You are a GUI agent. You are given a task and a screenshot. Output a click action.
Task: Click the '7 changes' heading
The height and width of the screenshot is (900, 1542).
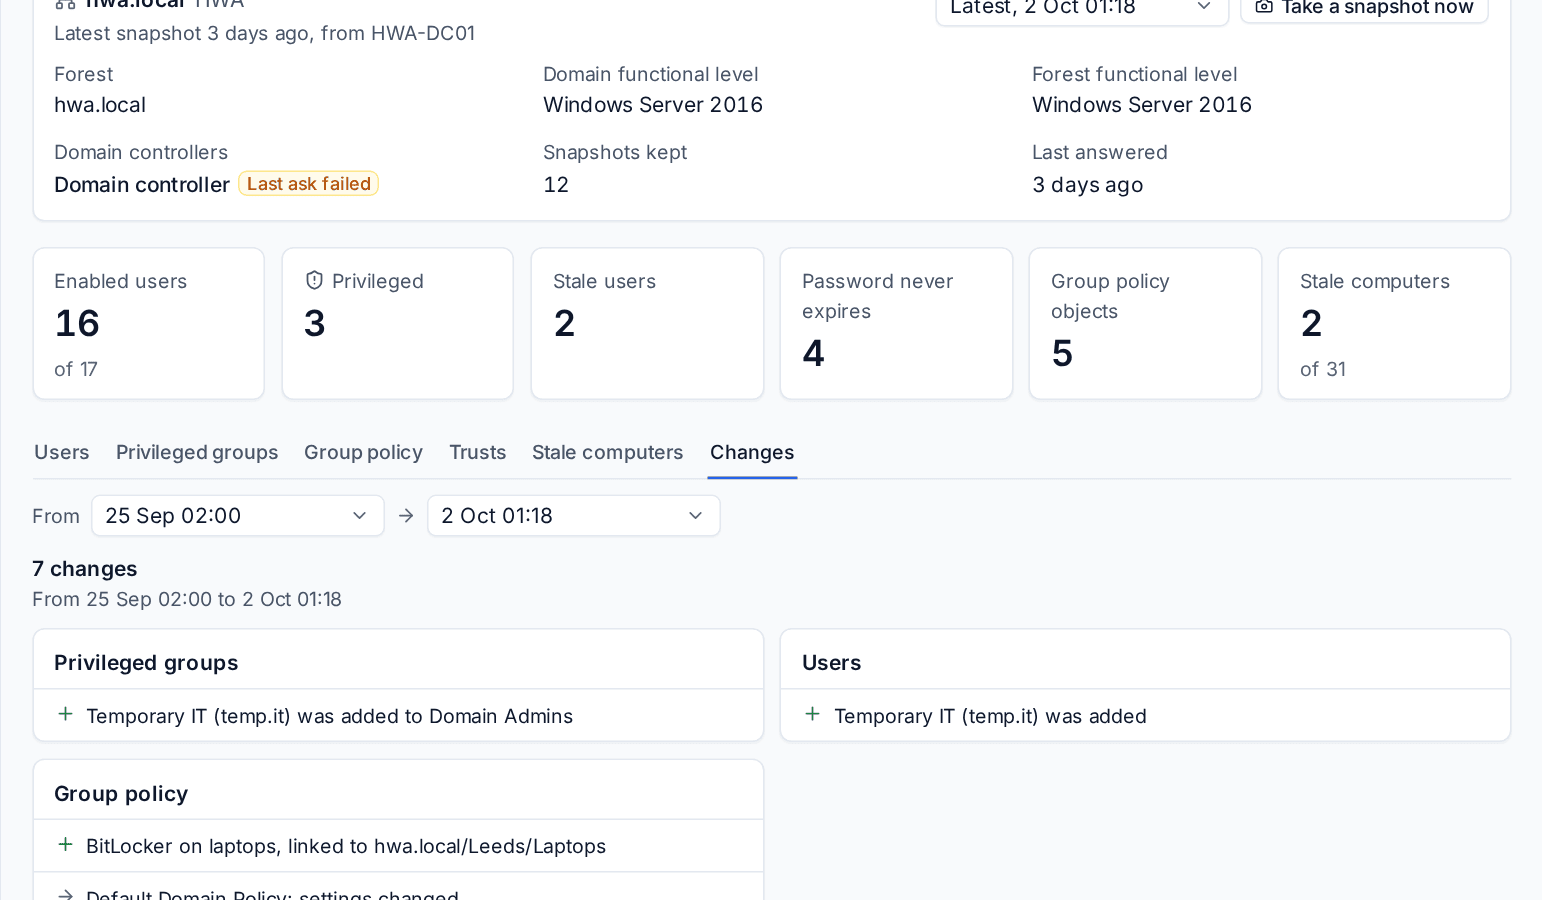point(85,569)
